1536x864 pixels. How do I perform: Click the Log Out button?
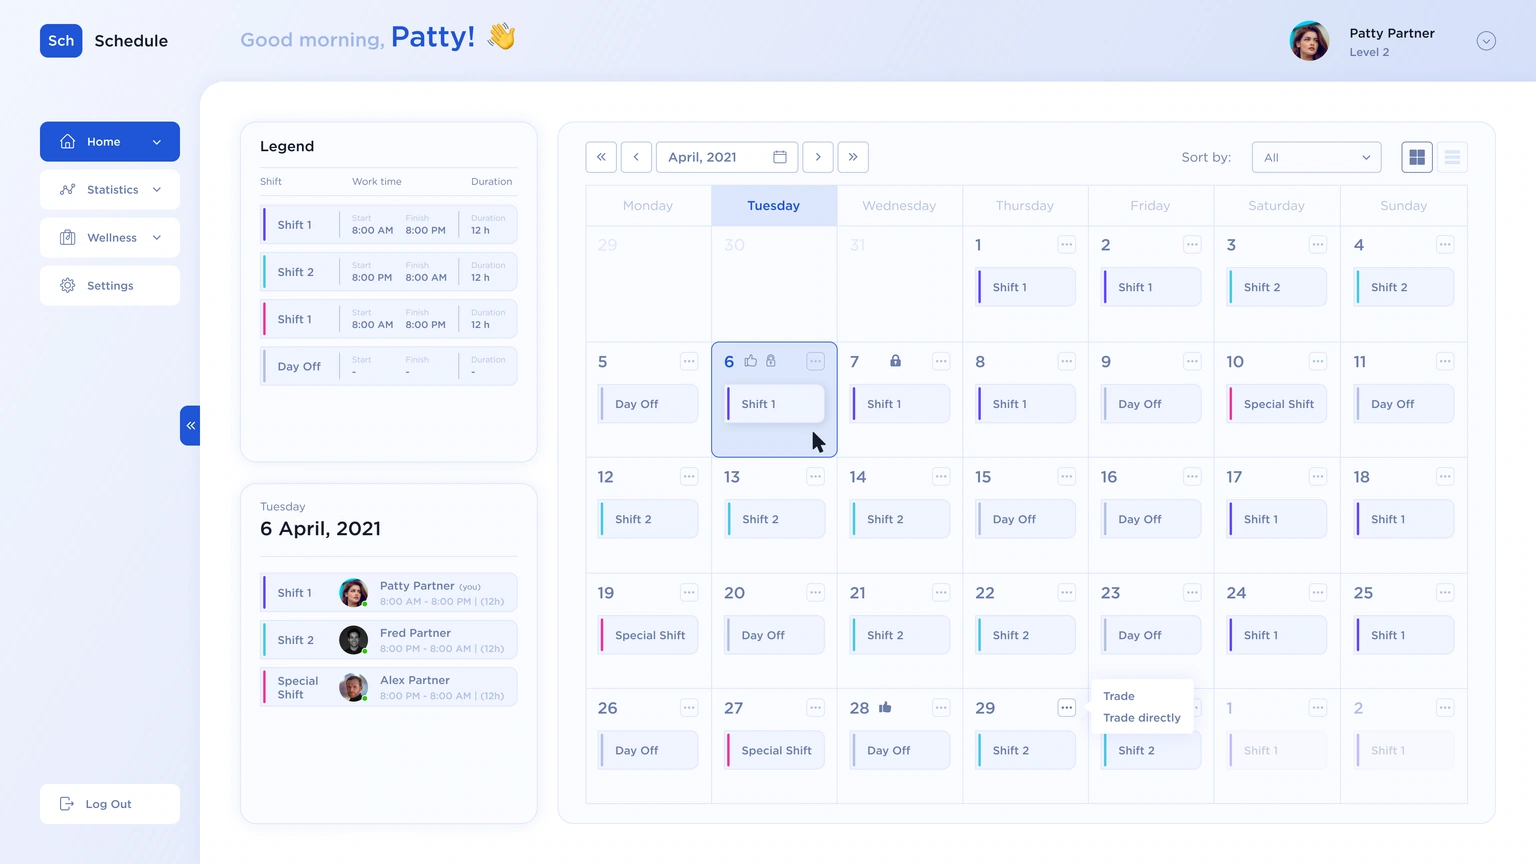(110, 804)
